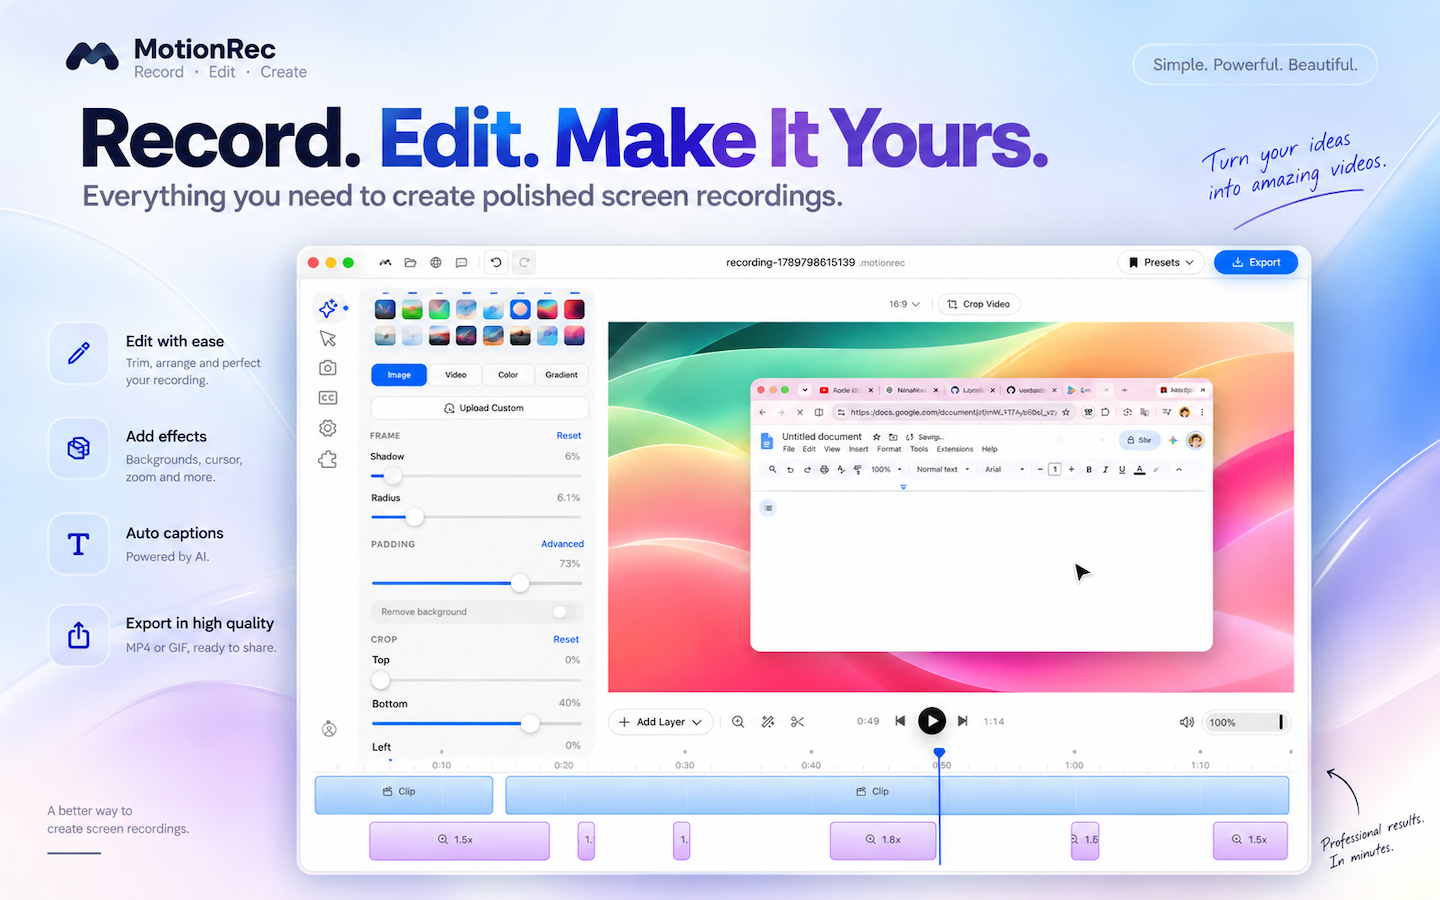Open the feedback chat bubble icon
This screenshot has height=900, width=1440.
tap(461, 263)
